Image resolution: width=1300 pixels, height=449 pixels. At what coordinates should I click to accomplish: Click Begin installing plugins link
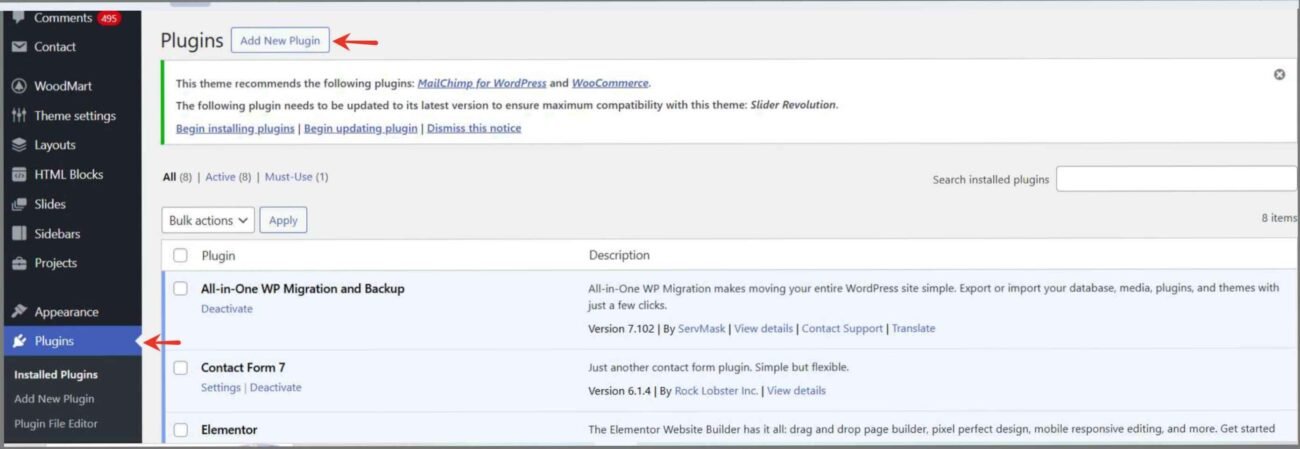[235, 128]
